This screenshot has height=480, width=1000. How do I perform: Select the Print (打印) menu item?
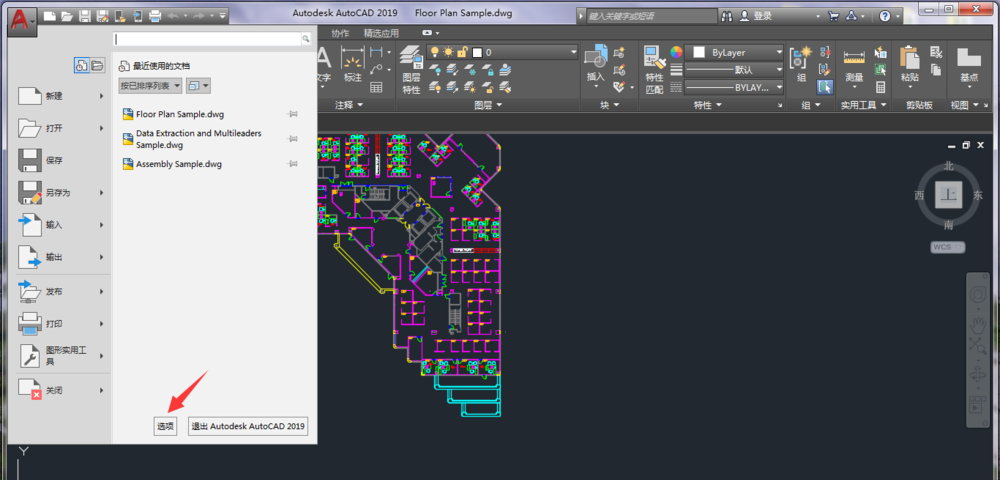tap(55, 324)
